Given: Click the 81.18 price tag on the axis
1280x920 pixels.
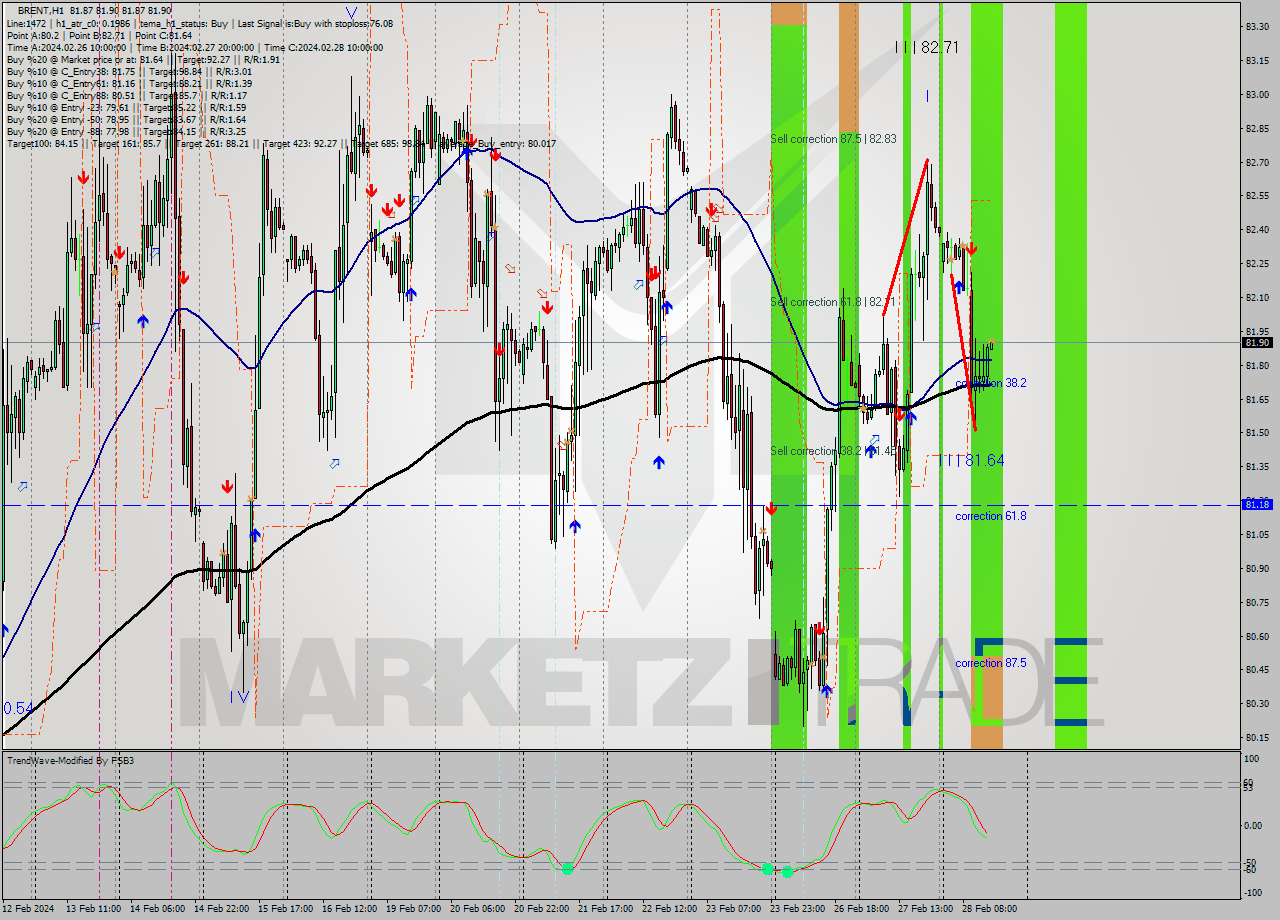Looking at the screenshot, I should tap(1257, 505).
